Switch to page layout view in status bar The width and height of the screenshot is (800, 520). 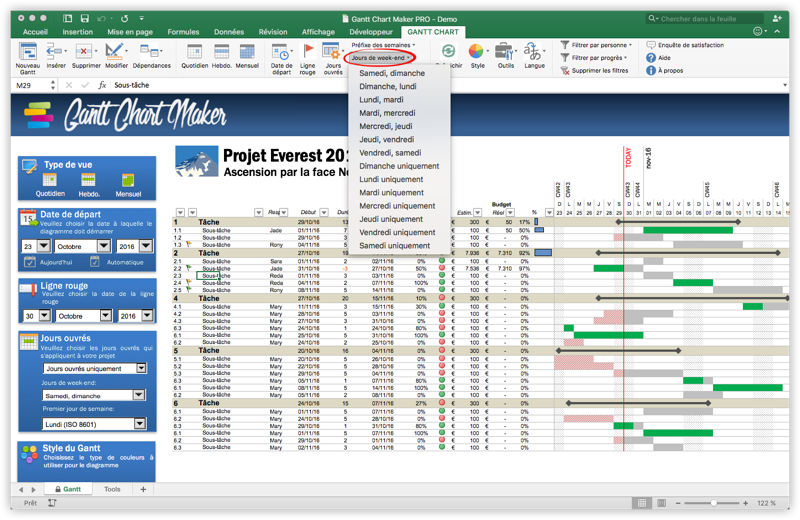tap(662, 503)
